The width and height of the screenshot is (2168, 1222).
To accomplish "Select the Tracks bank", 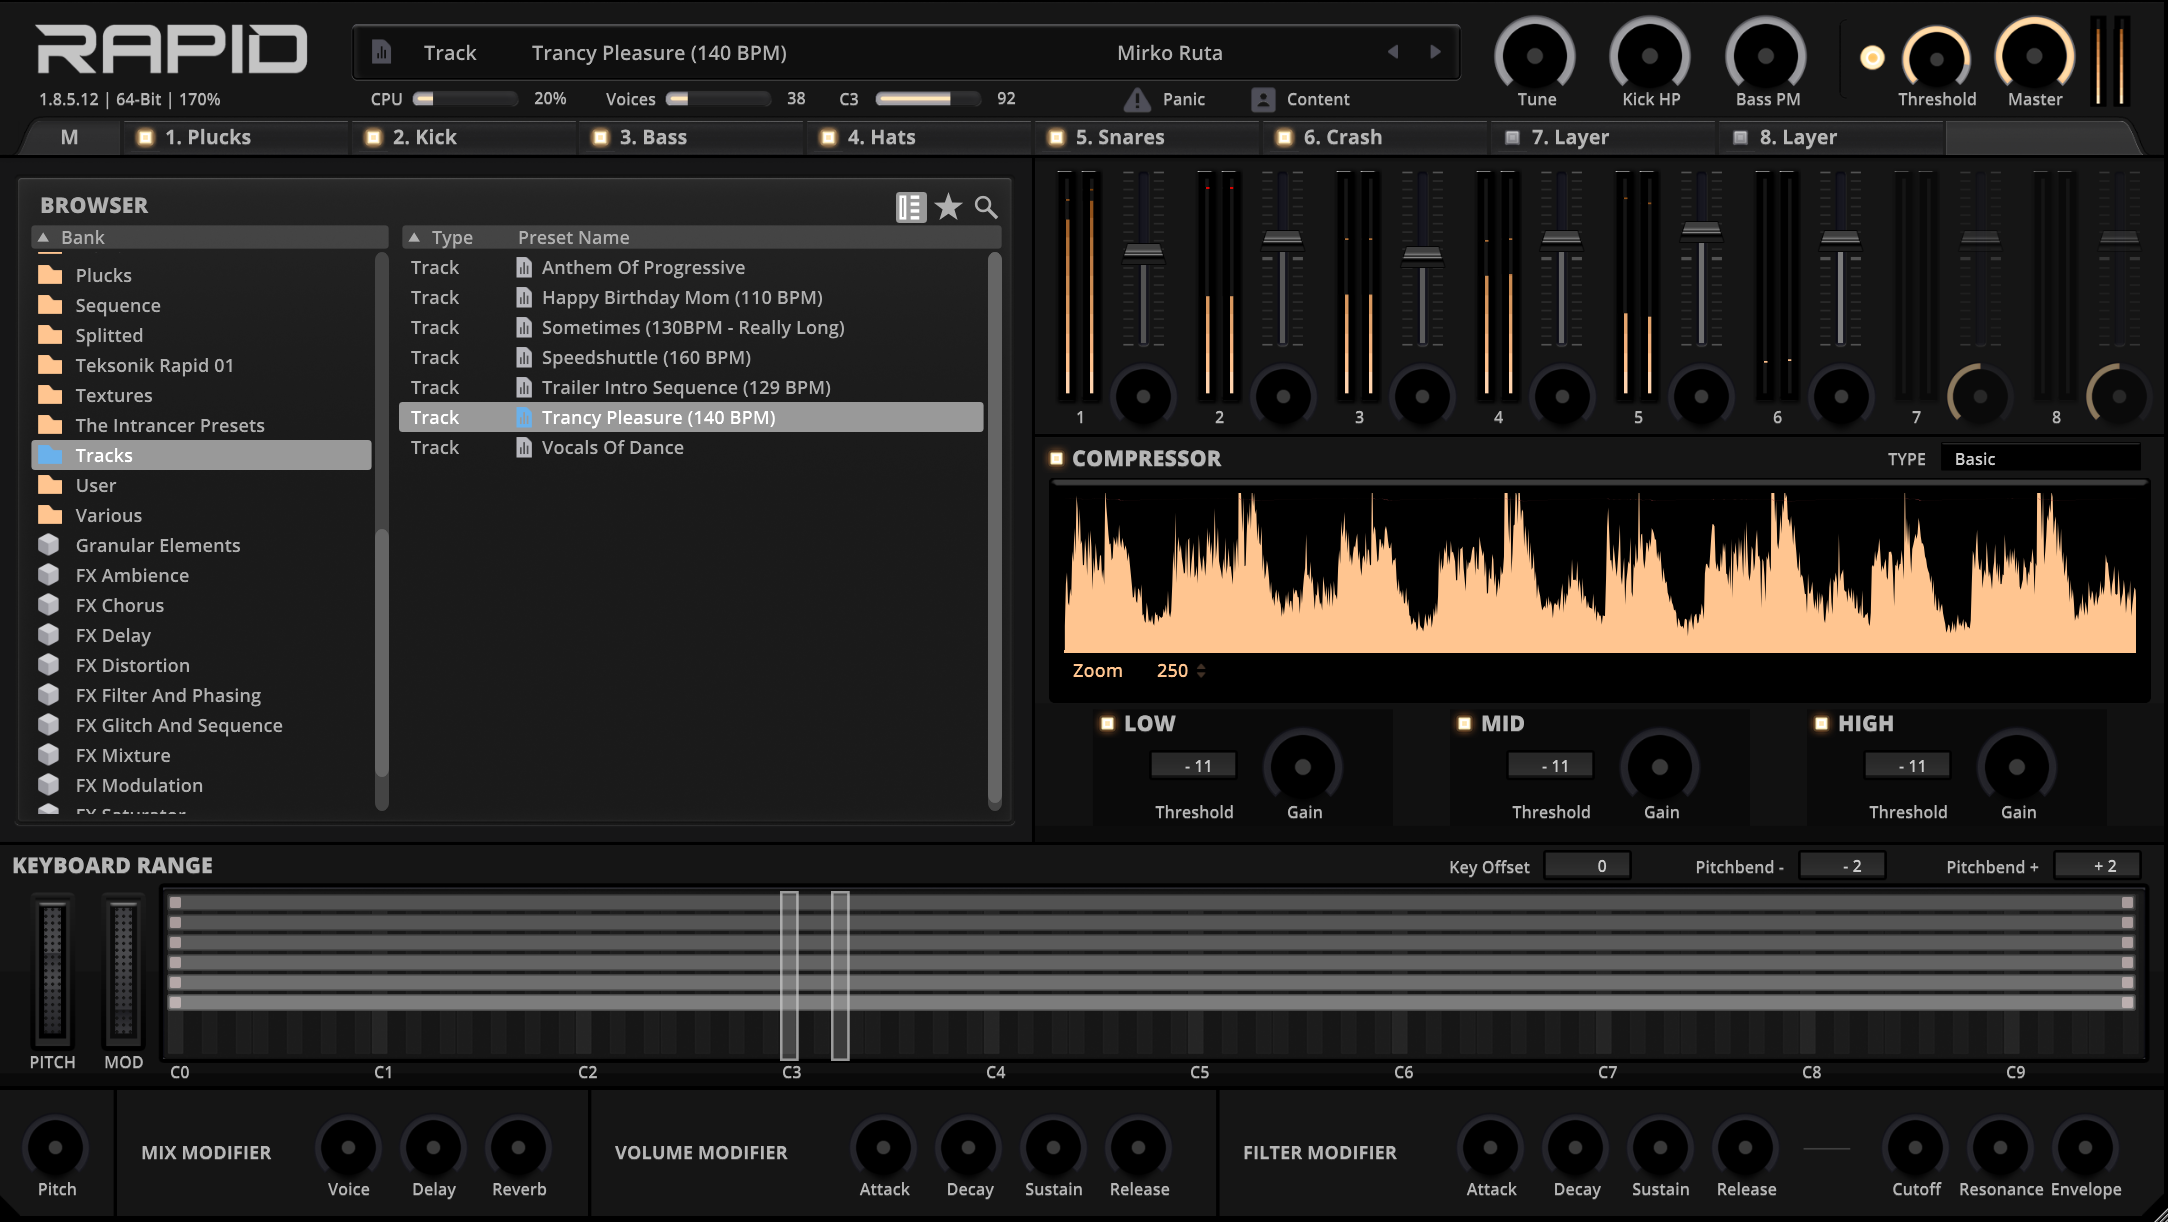I will (x=201, y=455).
